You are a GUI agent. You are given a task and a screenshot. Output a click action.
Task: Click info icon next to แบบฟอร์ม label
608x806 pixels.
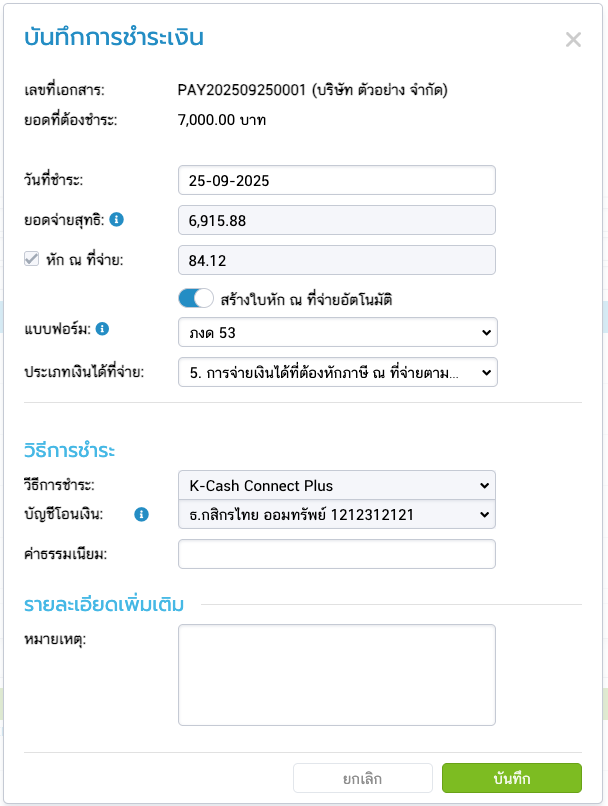102,329
